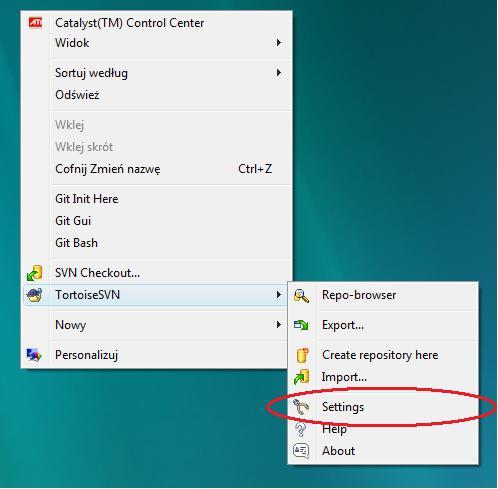This screenshot has height=489, width=498.
Task: Expand the Sortuj według submenu arrow
Action: (279, 73)
